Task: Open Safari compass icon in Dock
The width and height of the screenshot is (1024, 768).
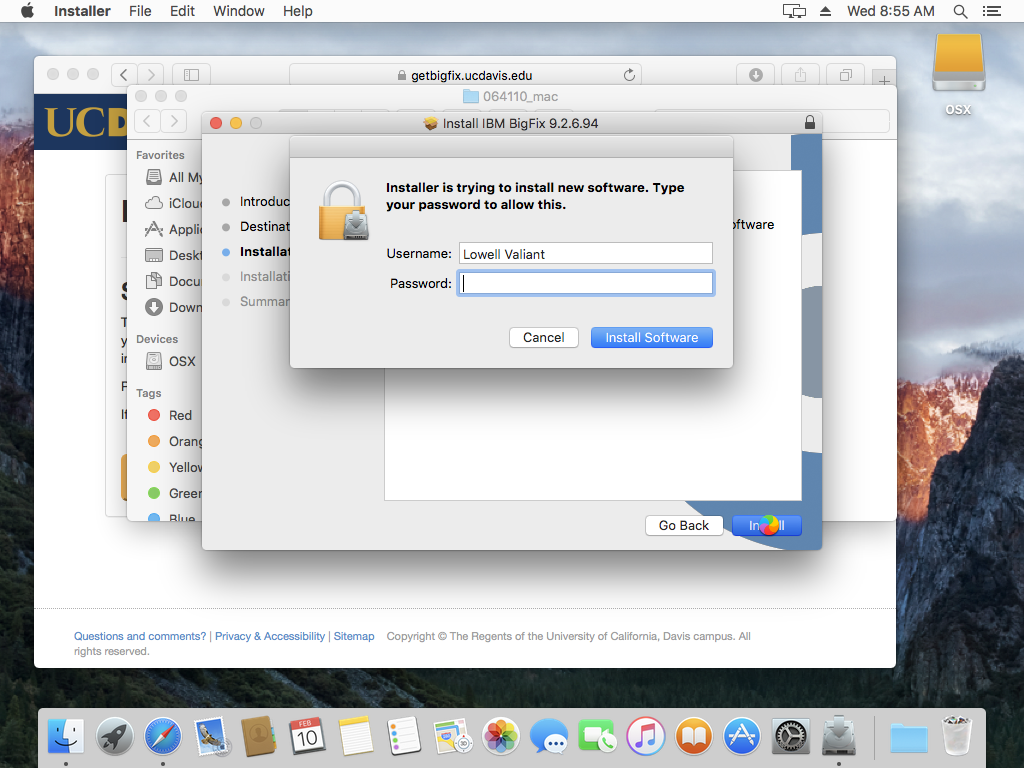Action: pos(163,736)
